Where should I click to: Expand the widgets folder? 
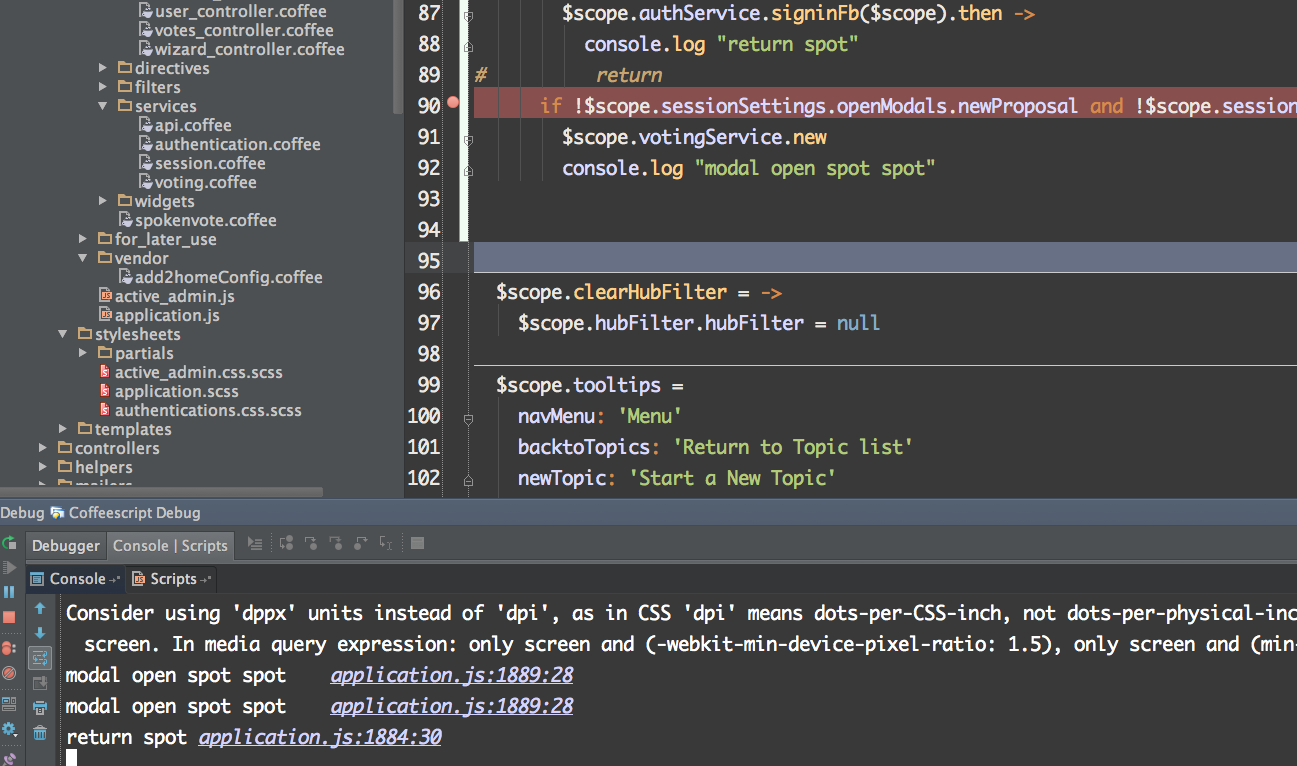point(102,200)
